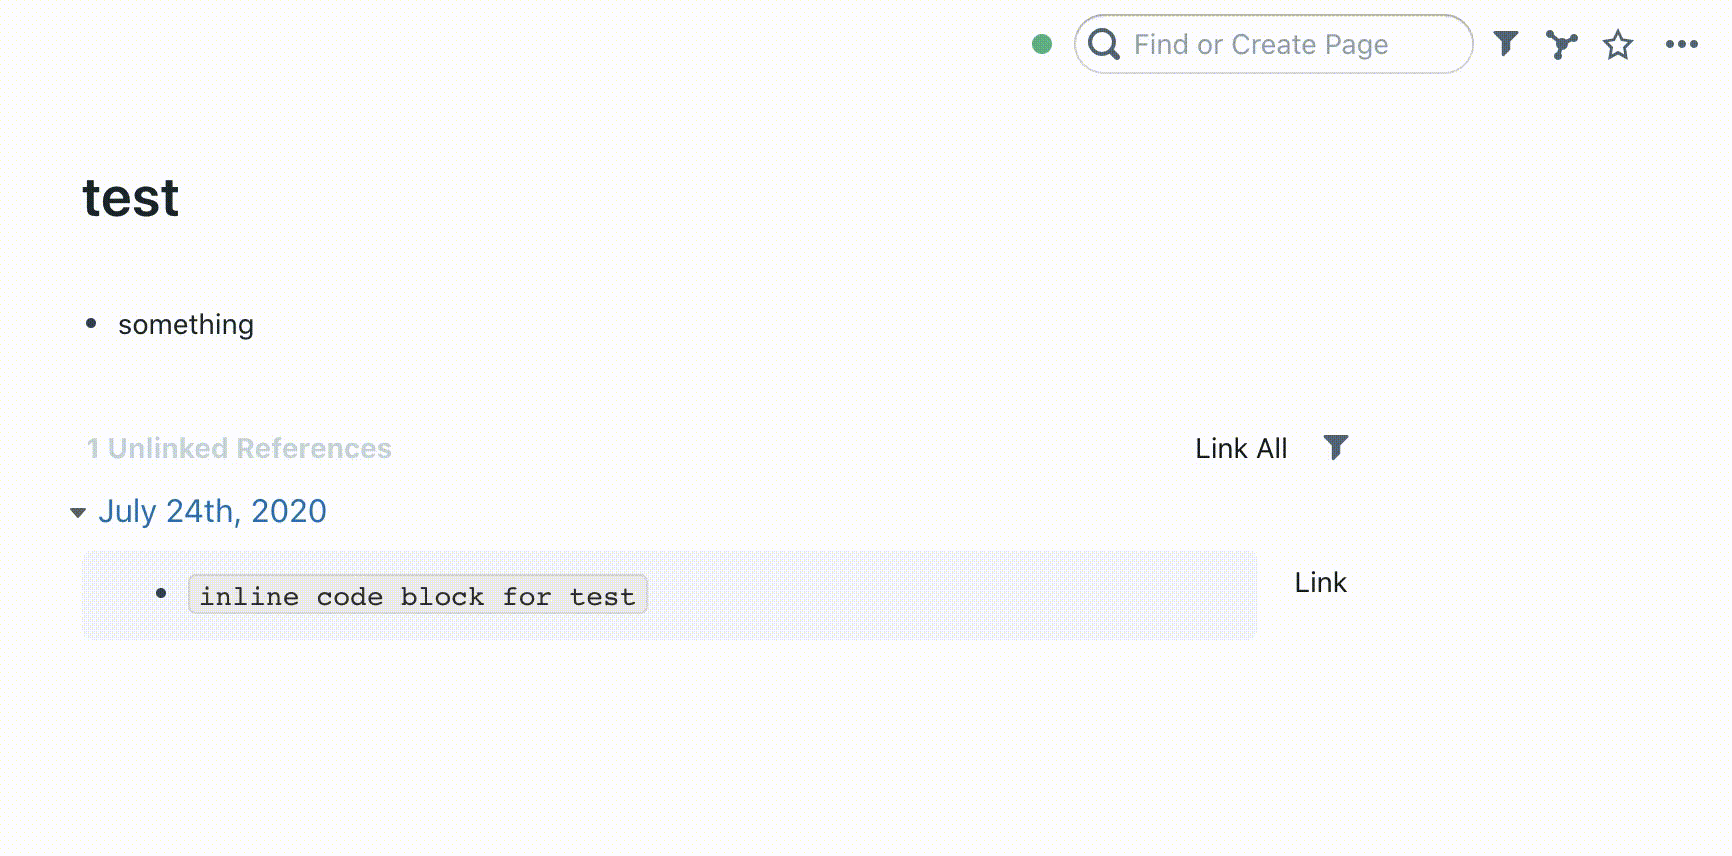Click Link next to the reference
This screenshot has width=1732, height=856.
pos(1320,582)
